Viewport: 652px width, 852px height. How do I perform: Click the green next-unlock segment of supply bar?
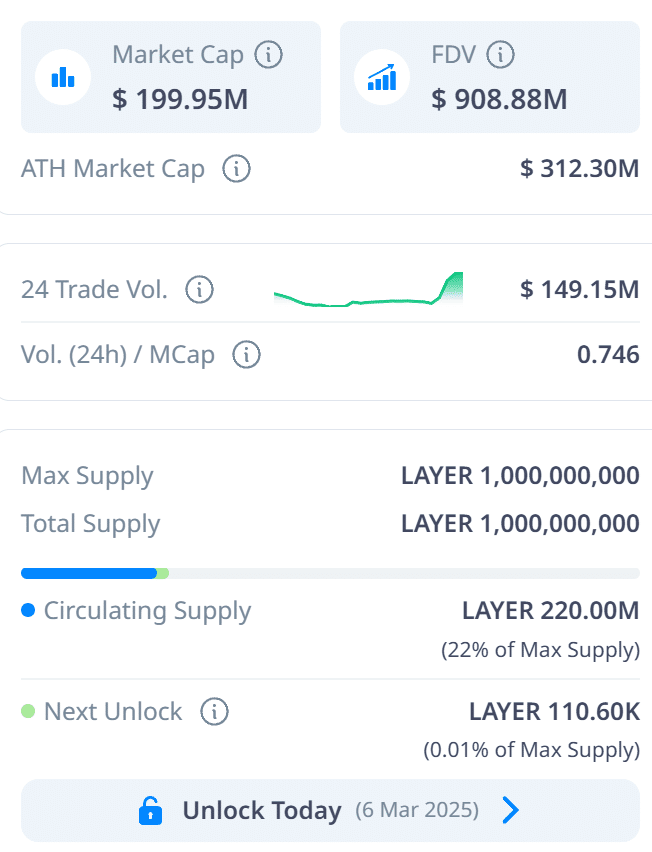click(163, 573)
